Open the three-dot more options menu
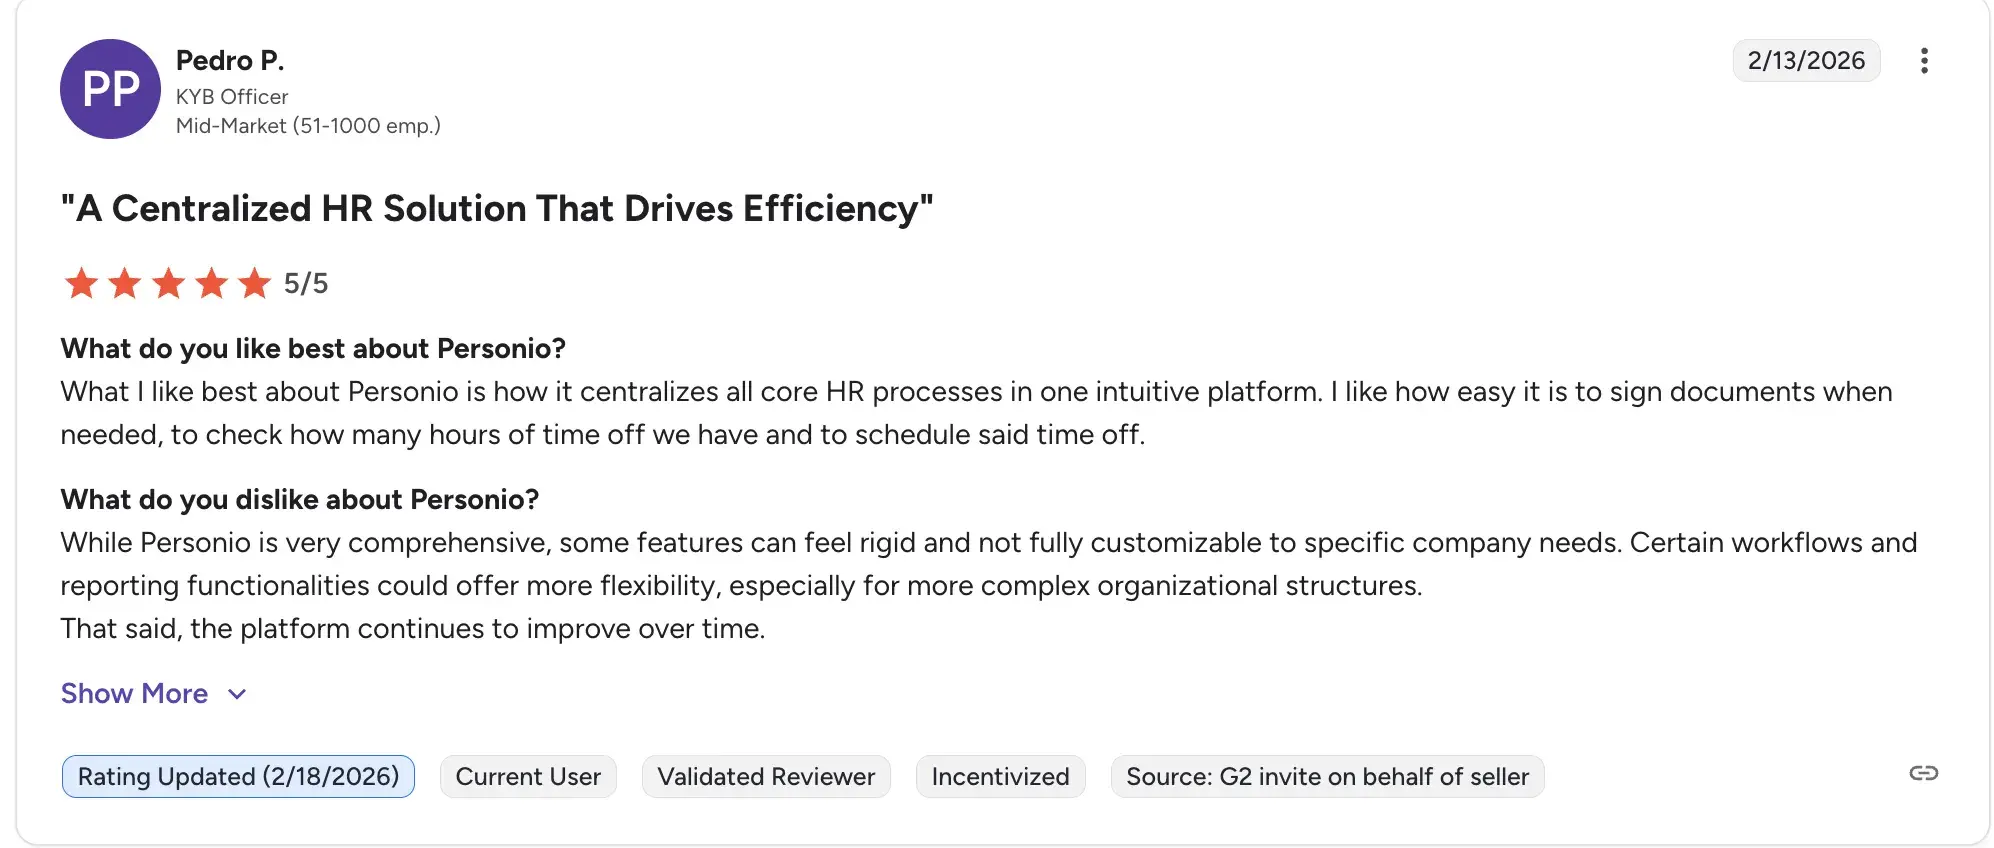Screen dimensions: 1994x848 point(1923,61)
